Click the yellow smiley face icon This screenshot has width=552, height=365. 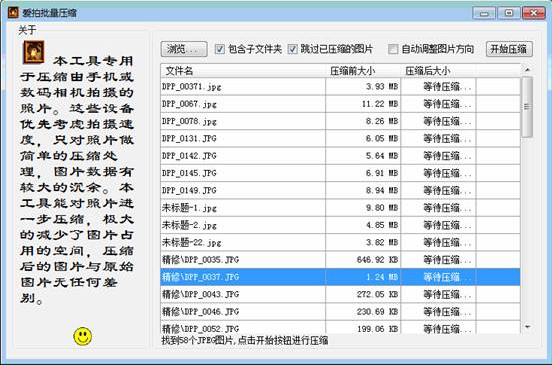click(83, 336)
